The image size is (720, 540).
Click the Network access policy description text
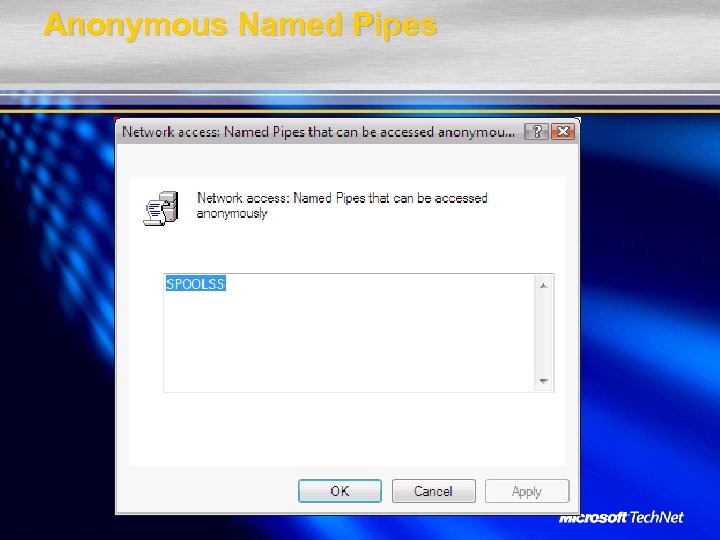342,205
